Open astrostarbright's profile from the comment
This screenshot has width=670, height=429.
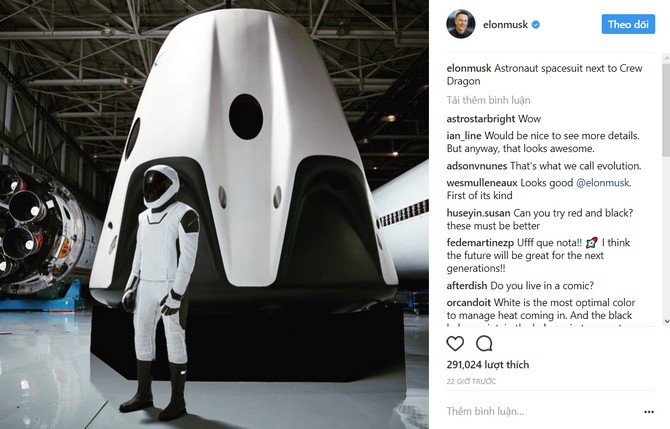click(x=481, y=119)
